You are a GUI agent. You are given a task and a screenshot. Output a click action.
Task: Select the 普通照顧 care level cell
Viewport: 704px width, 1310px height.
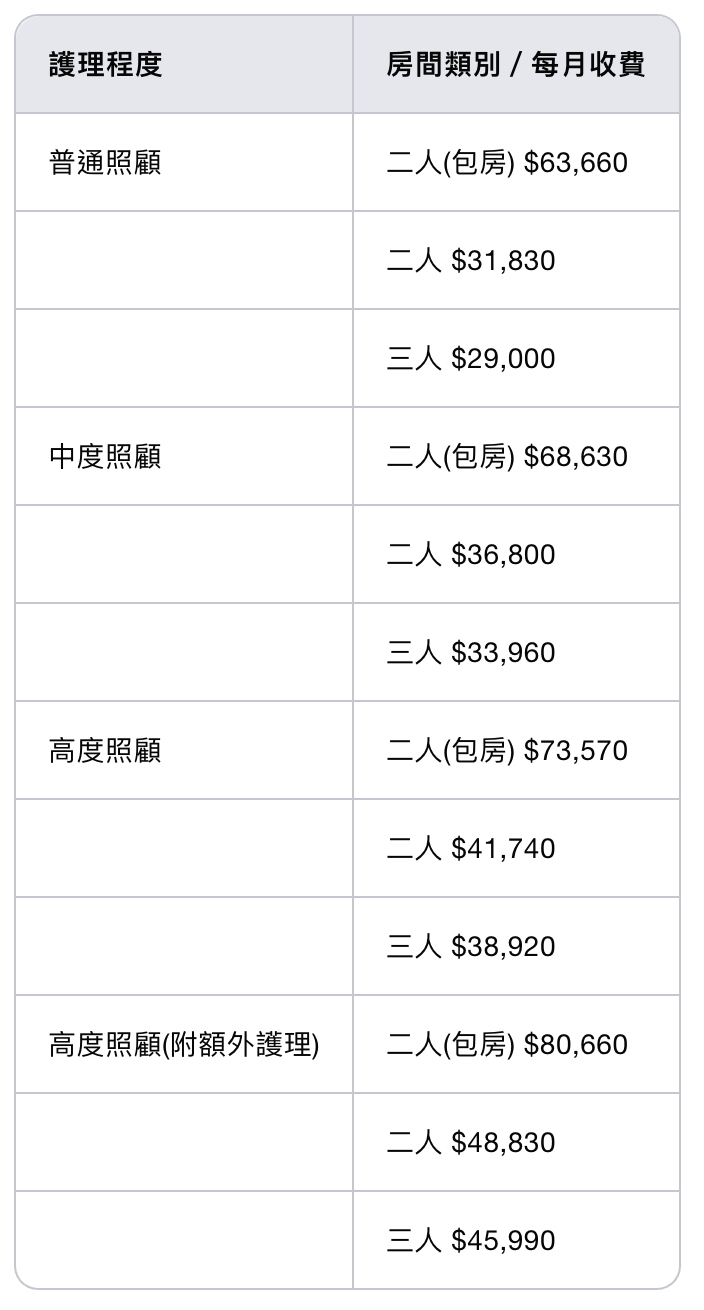(x=105, y=163)
